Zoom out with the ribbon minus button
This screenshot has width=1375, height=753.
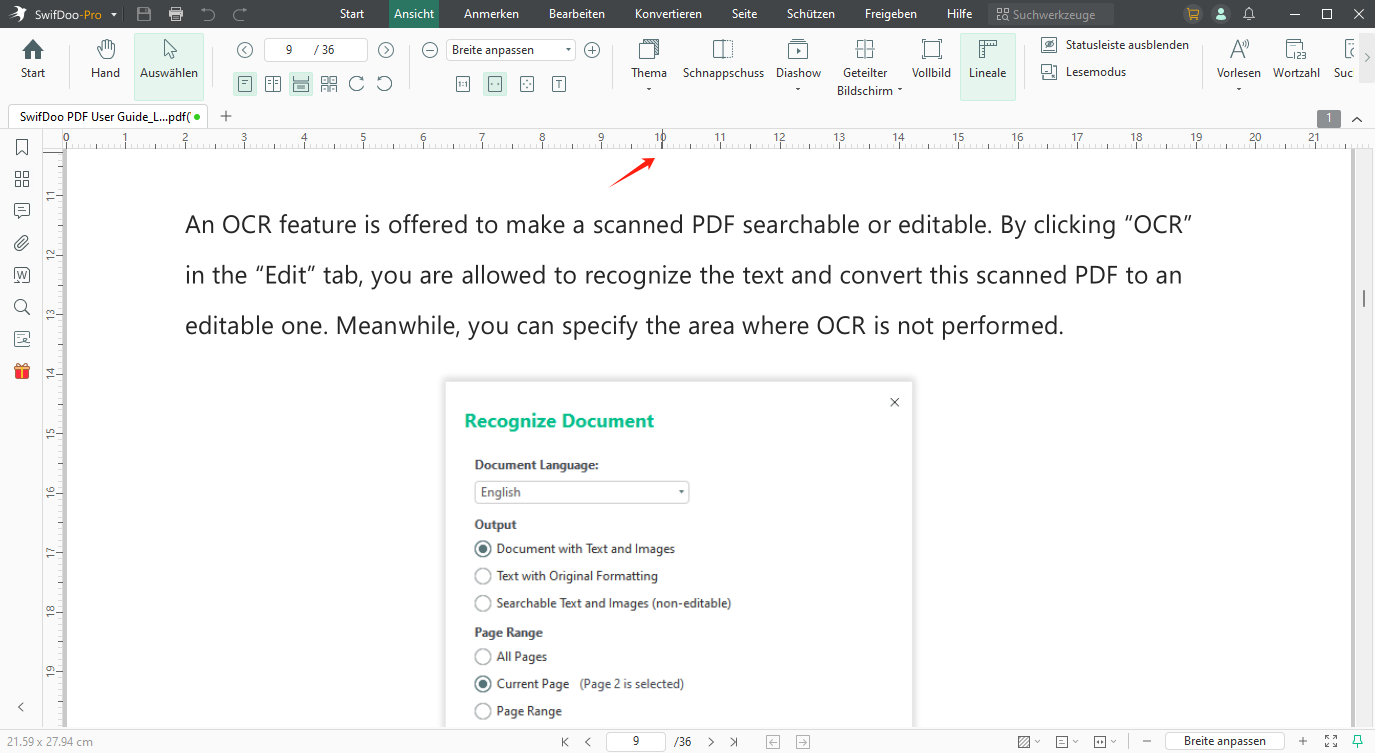coord(429,50)
